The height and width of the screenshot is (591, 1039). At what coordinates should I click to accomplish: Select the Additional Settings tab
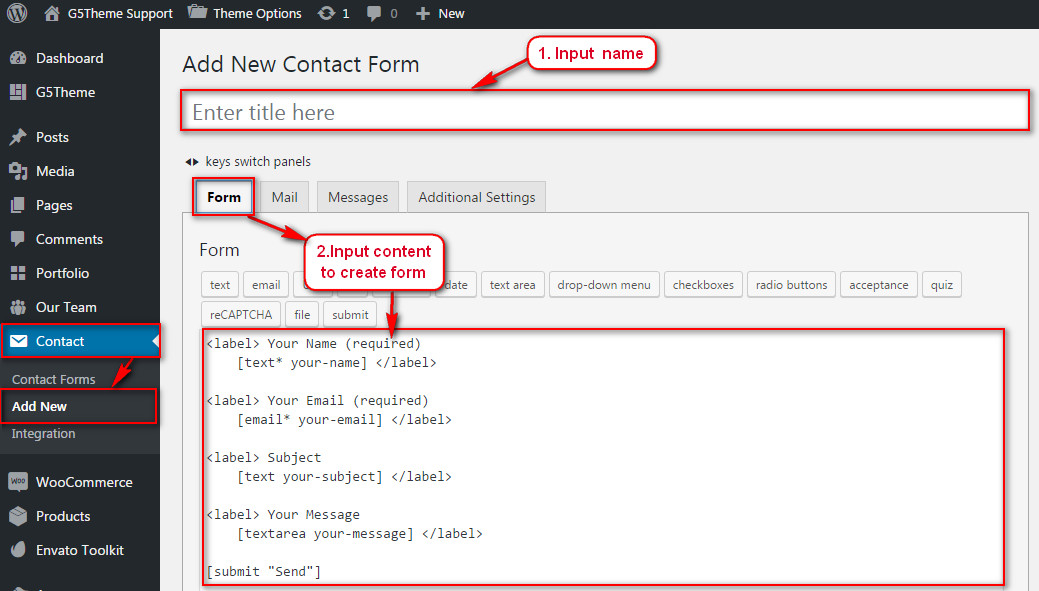pos(476,197)
